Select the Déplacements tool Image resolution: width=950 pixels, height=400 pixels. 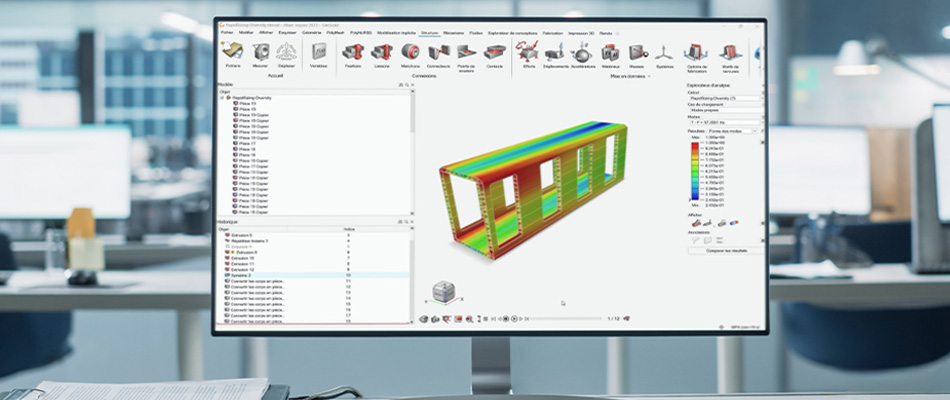point(555,54)
